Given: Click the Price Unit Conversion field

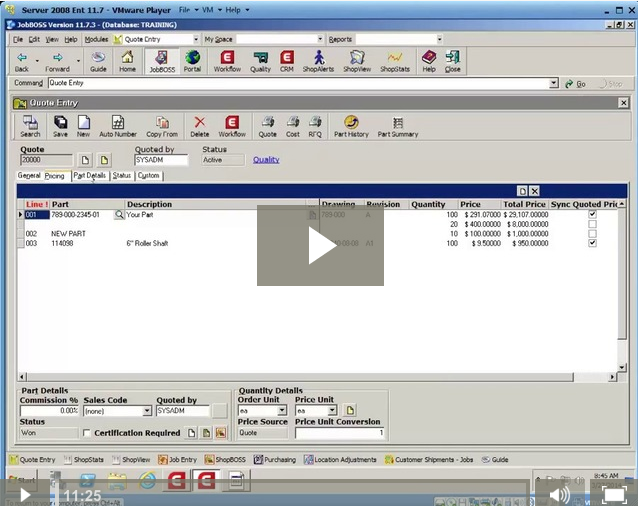Looking at the screenshot, I should (x=339, y=433).
